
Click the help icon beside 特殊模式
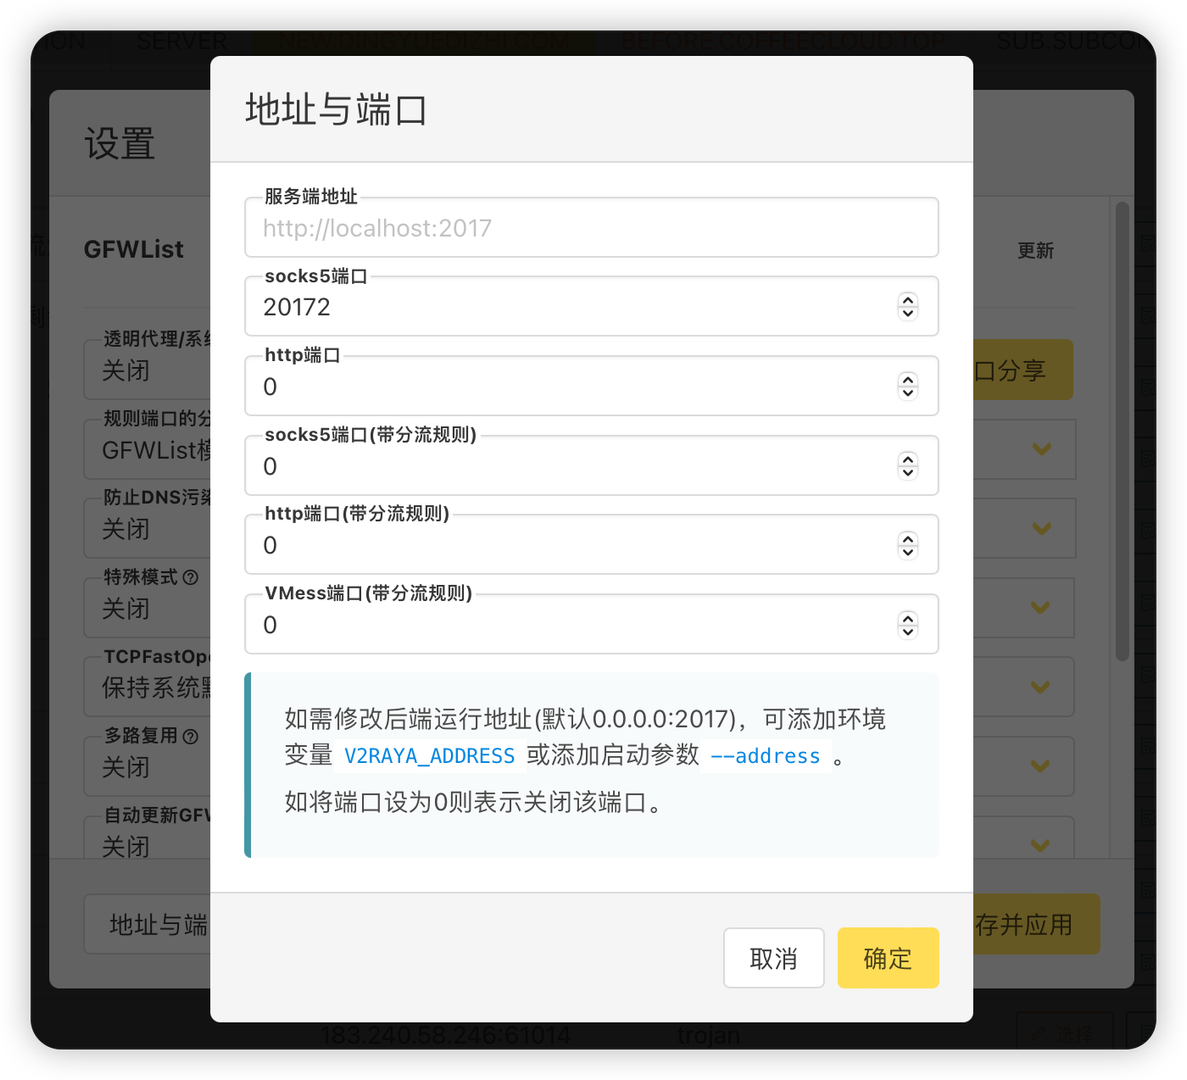click(190, 577)
